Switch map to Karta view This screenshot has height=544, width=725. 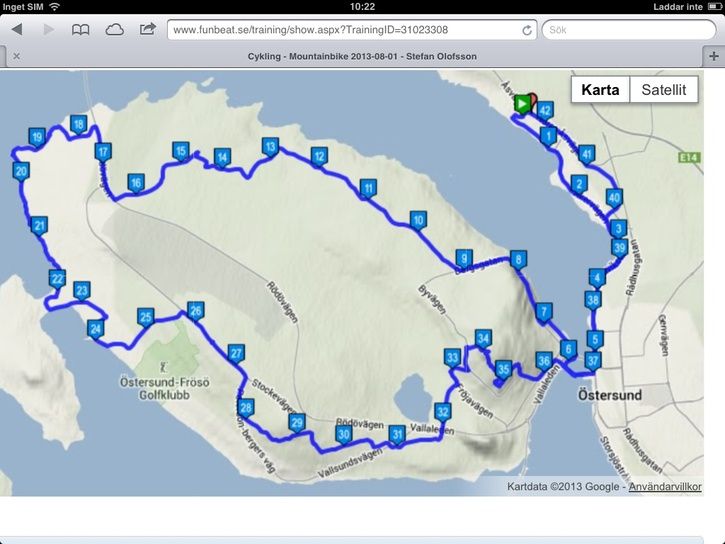[x=600, y=89]
